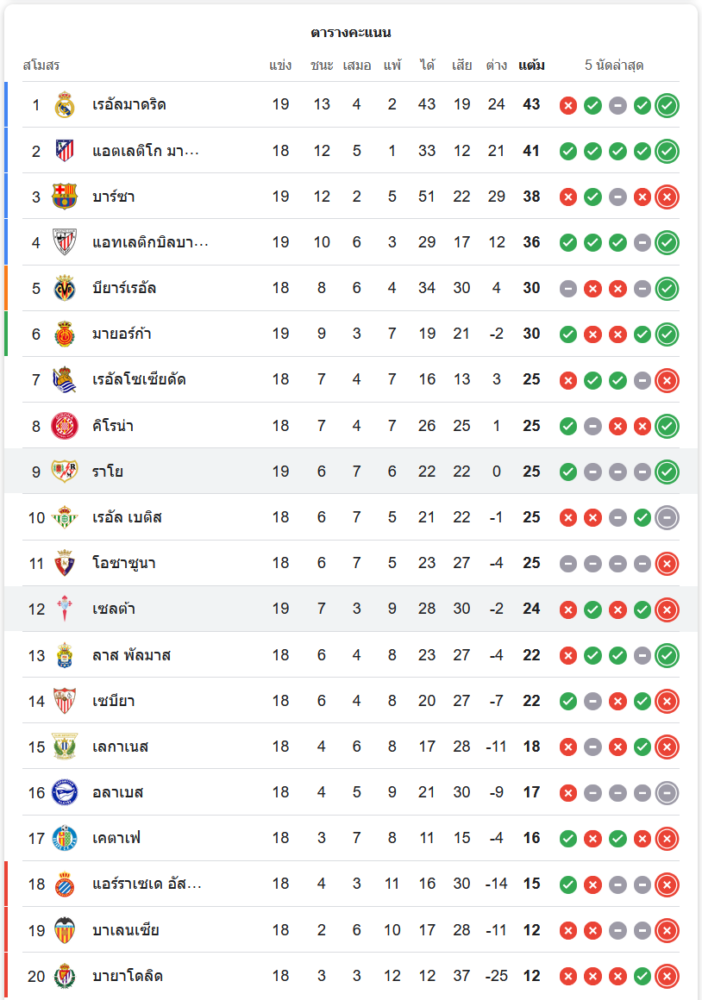Click the ชนะ wins column header
The width and height of the screenshot is (702, 1000).
(321, 66)
